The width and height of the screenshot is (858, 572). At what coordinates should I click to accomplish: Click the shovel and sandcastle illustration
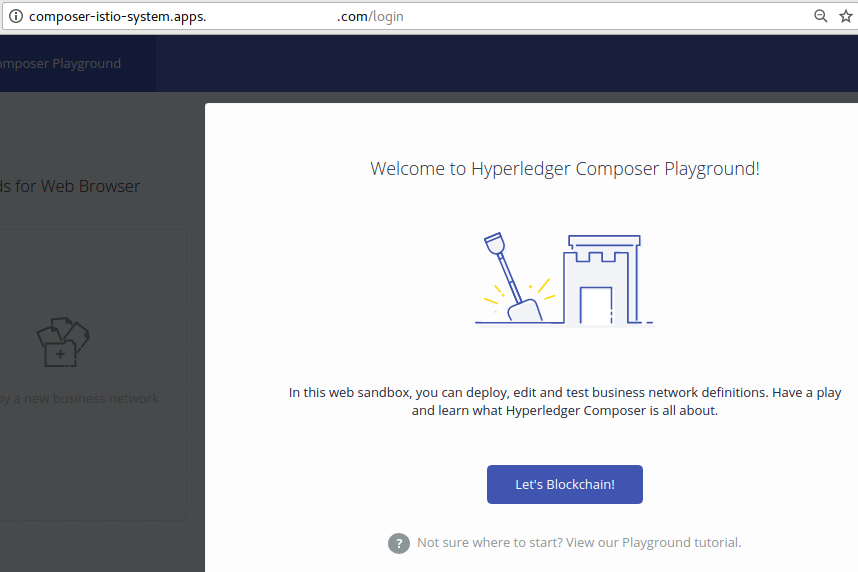click(x=564, y=279)
